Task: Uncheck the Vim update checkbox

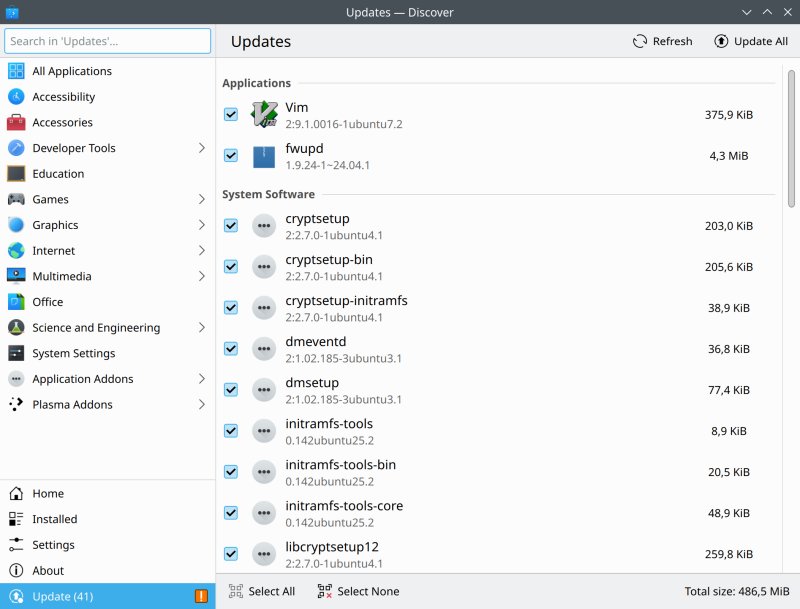Action: tap(231, 115)
